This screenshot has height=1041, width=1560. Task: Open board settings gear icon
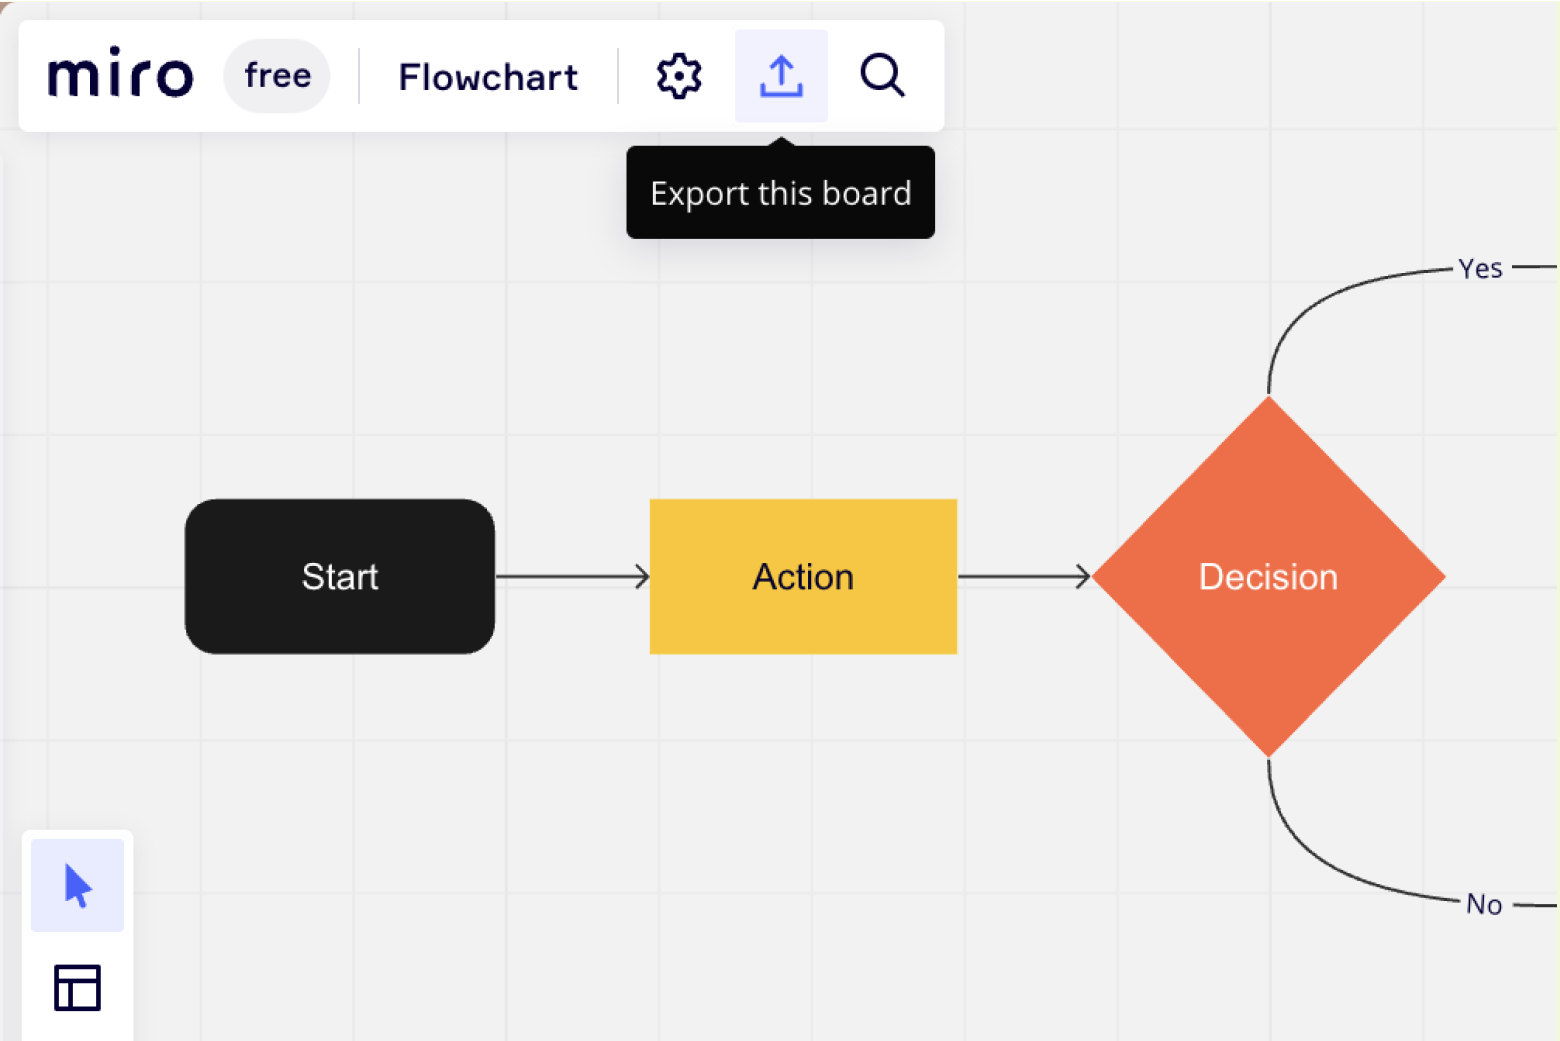[x=679, y=76]
